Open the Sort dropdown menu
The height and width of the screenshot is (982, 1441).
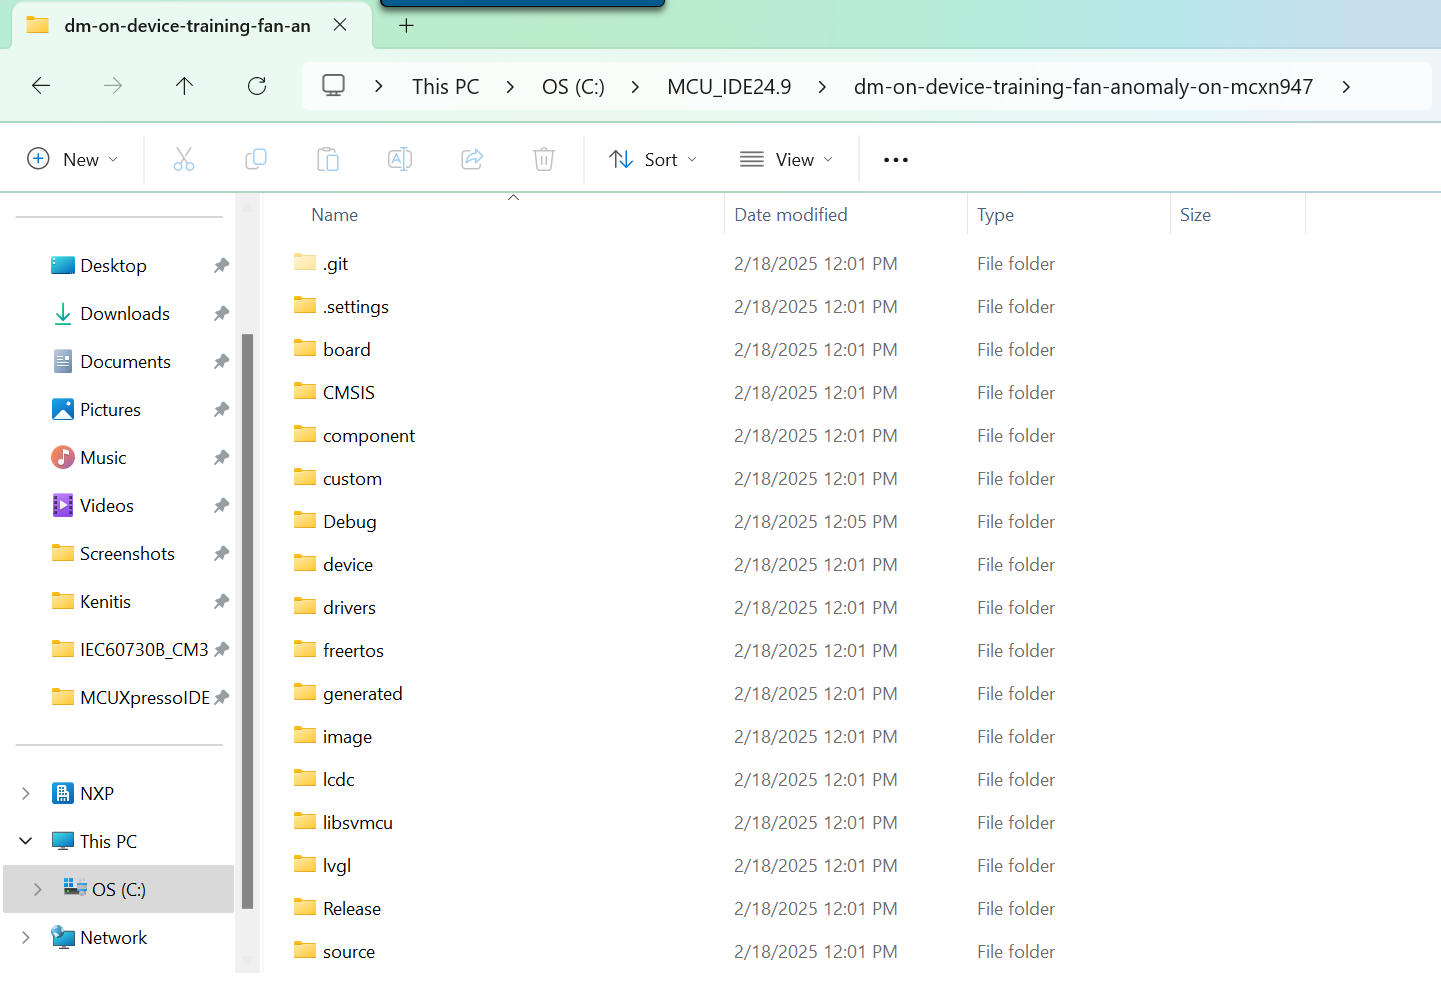(x=653, y=159)
